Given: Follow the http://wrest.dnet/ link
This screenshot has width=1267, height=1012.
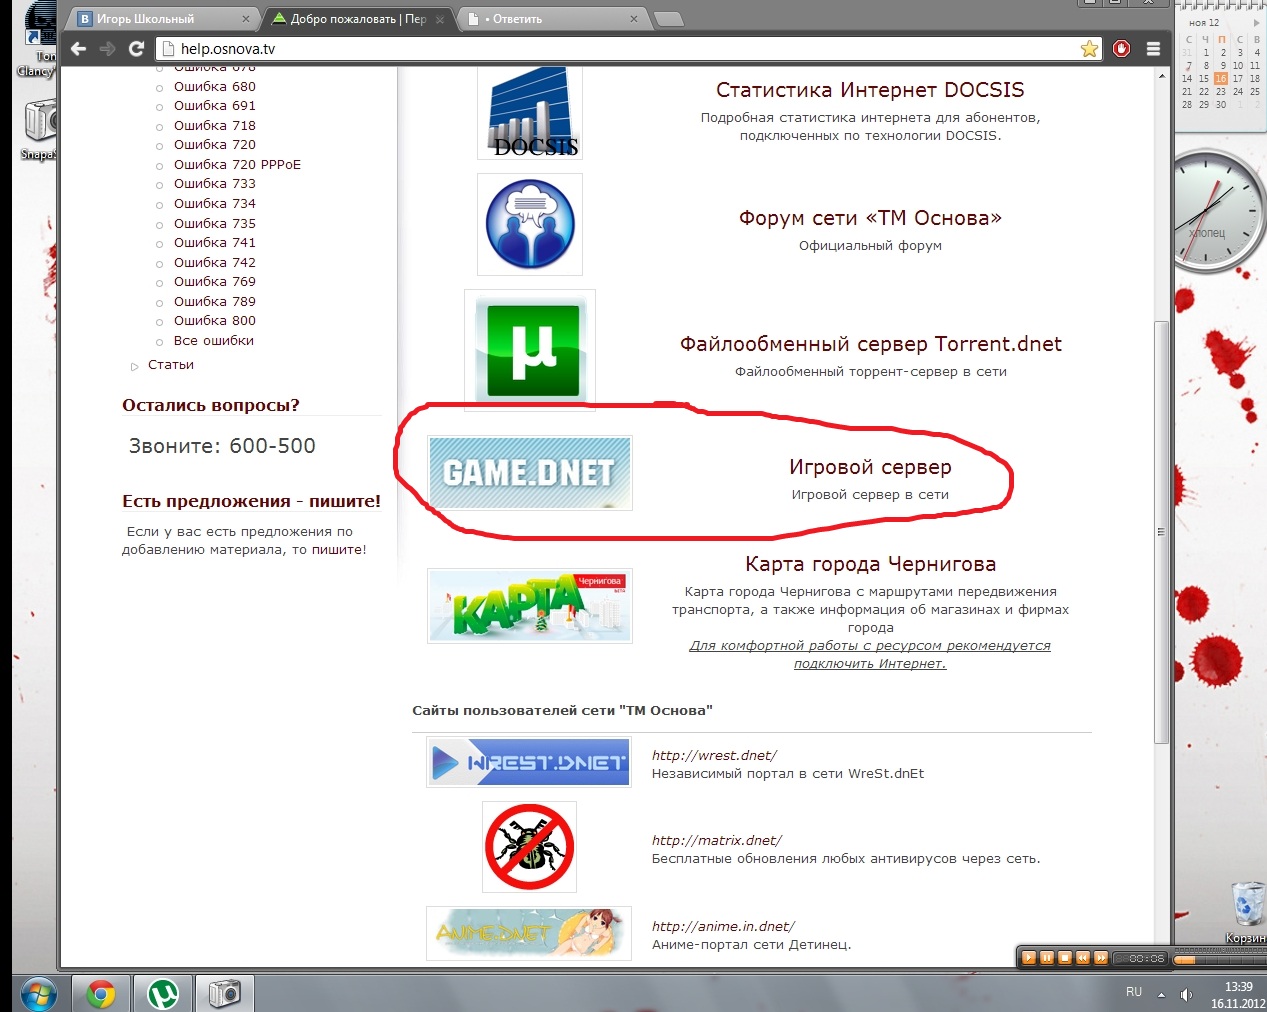Looking at the screenshot, I should [714, 756].
